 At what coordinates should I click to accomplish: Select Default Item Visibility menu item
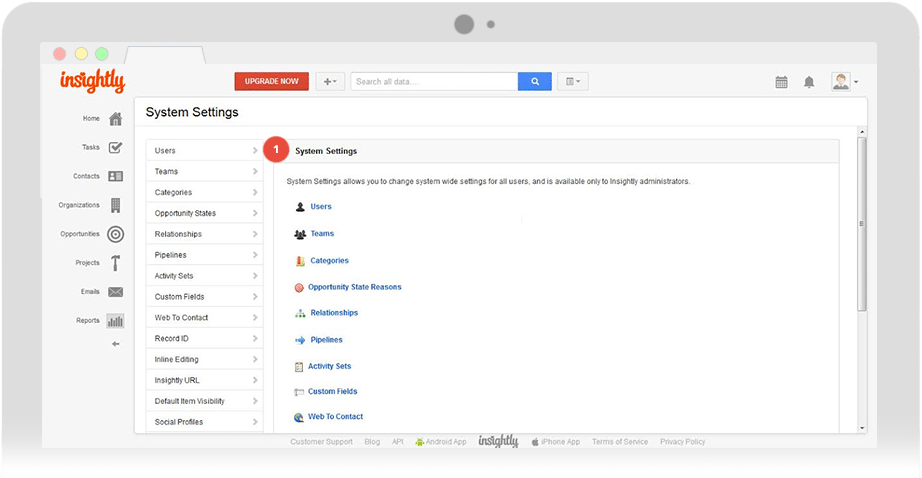pos(204,401)
